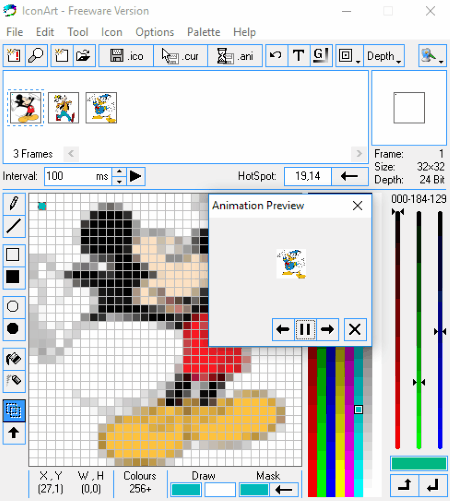Screen dimensions: 450x501
Task: Save as .ico file
Action: coord(126,56)
